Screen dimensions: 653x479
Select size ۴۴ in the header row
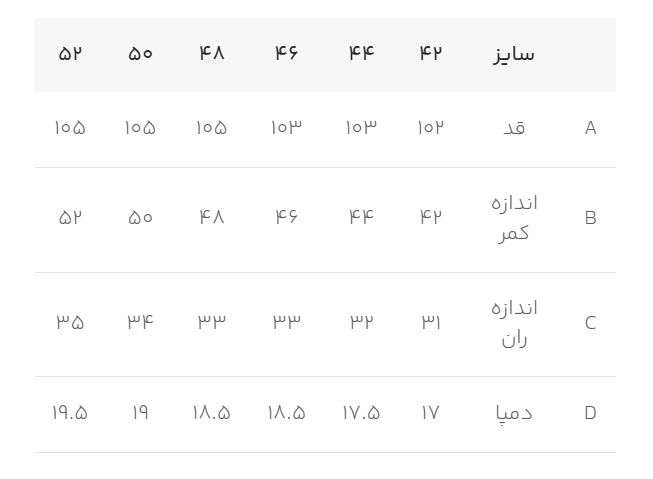[x=361, y=54]
